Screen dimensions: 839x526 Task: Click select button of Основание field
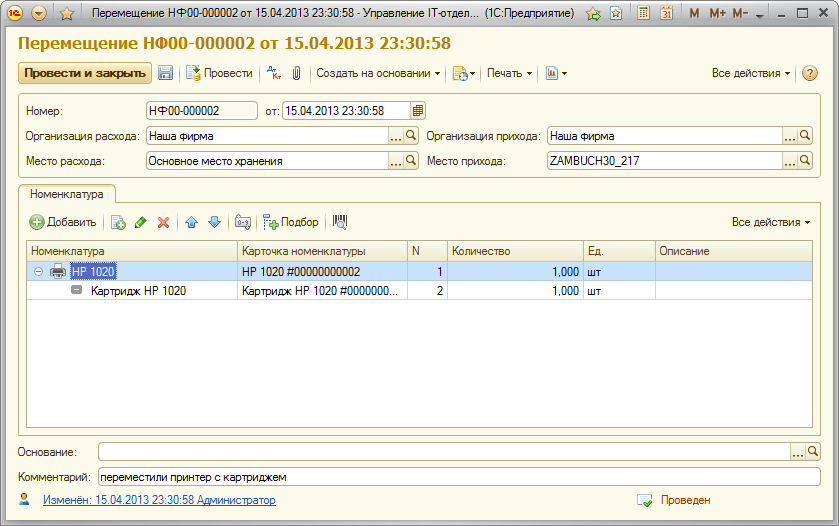click(798, 452)
